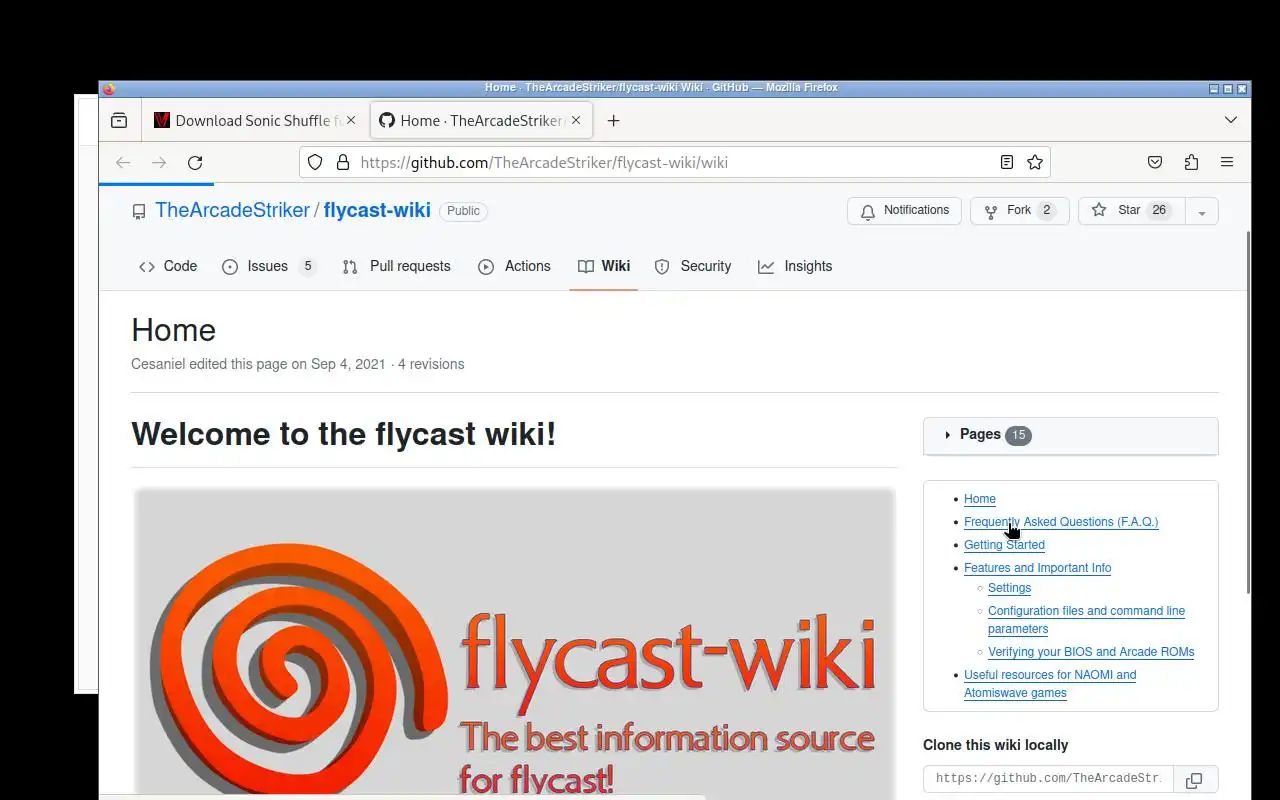
Task: Save page to Pocket
Action: 1155,162
